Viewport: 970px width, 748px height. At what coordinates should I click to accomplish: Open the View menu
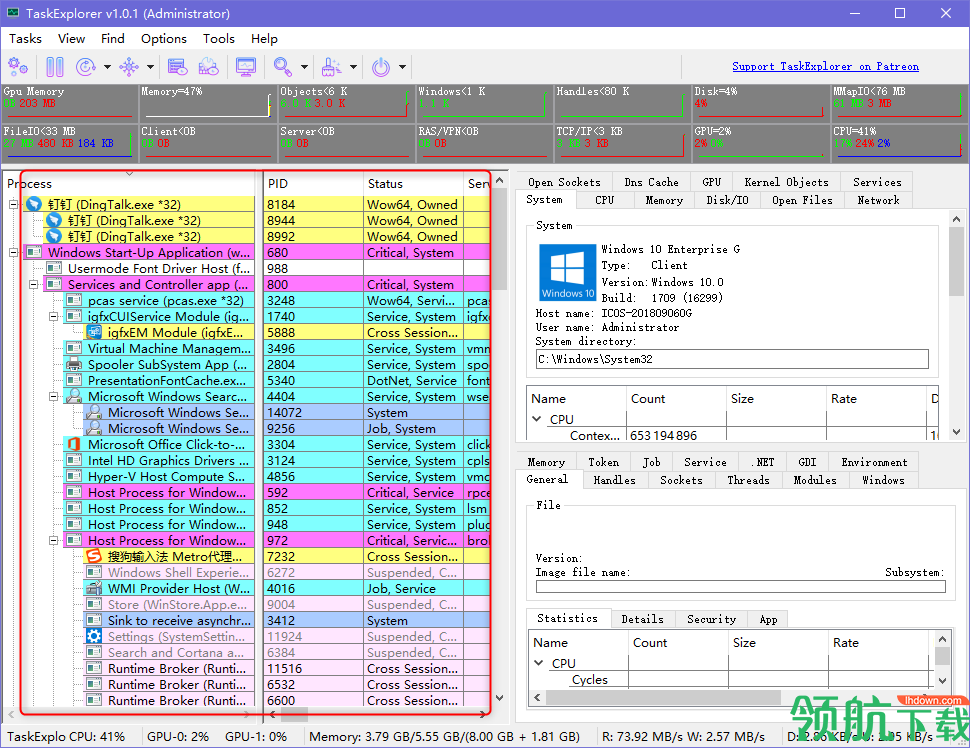(x=71, y=38)
